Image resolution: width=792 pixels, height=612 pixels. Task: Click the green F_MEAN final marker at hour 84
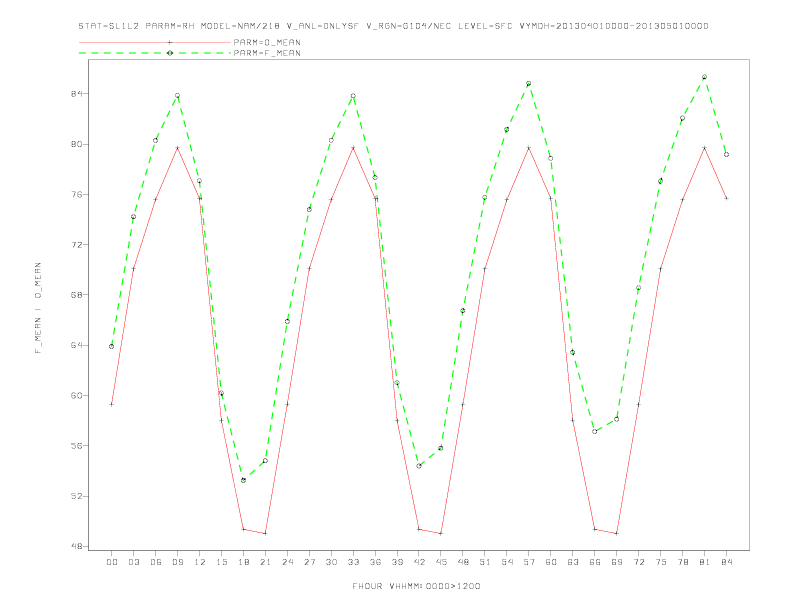(x=726, y=155)
